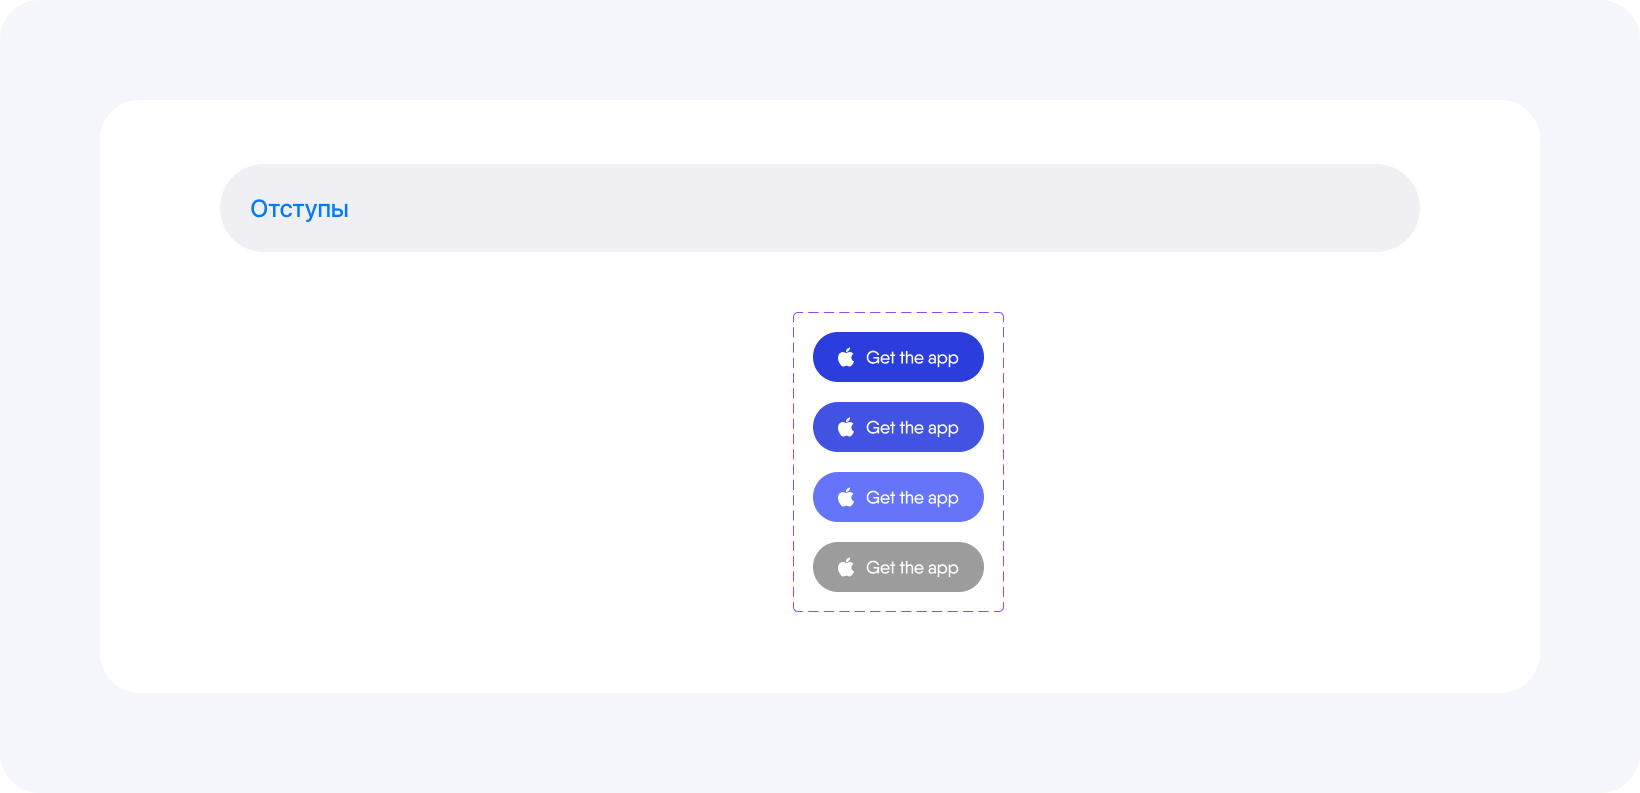Click the 'Get the app' label in the gray button
This screenshot has width=1640, height=793.
[x=912, y=568]
